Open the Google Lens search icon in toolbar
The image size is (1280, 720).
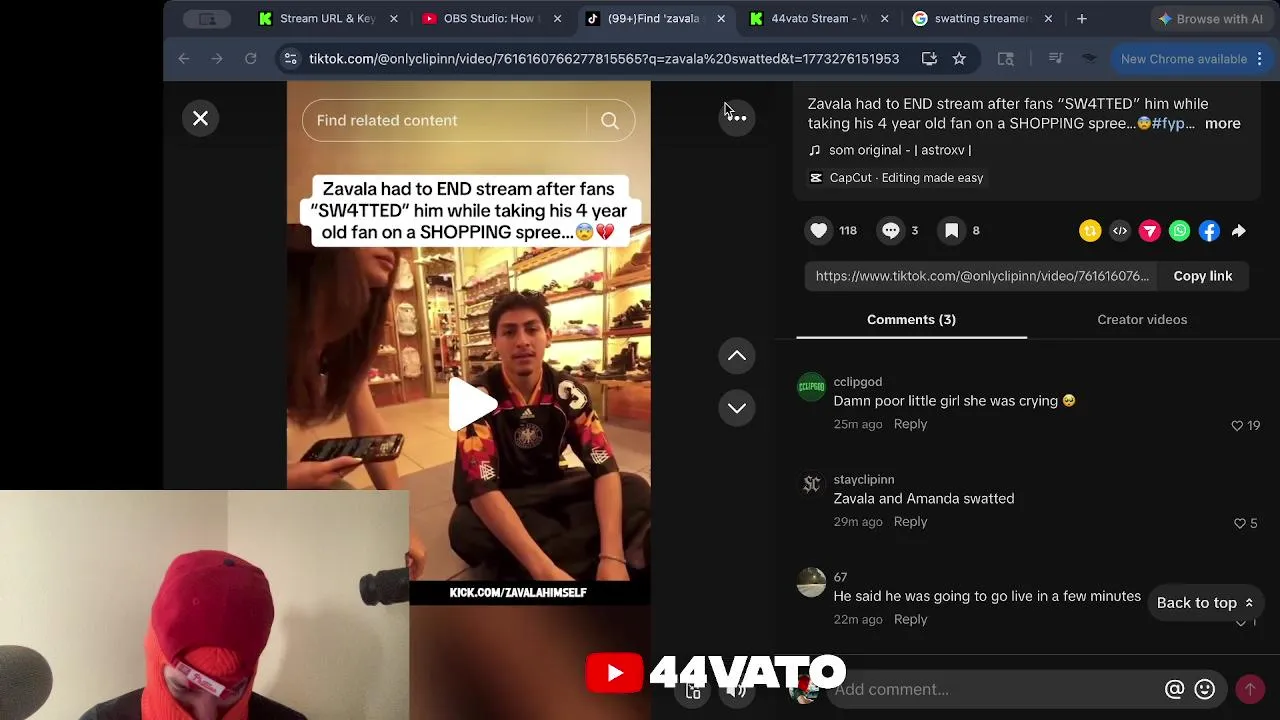point(1006,59)
